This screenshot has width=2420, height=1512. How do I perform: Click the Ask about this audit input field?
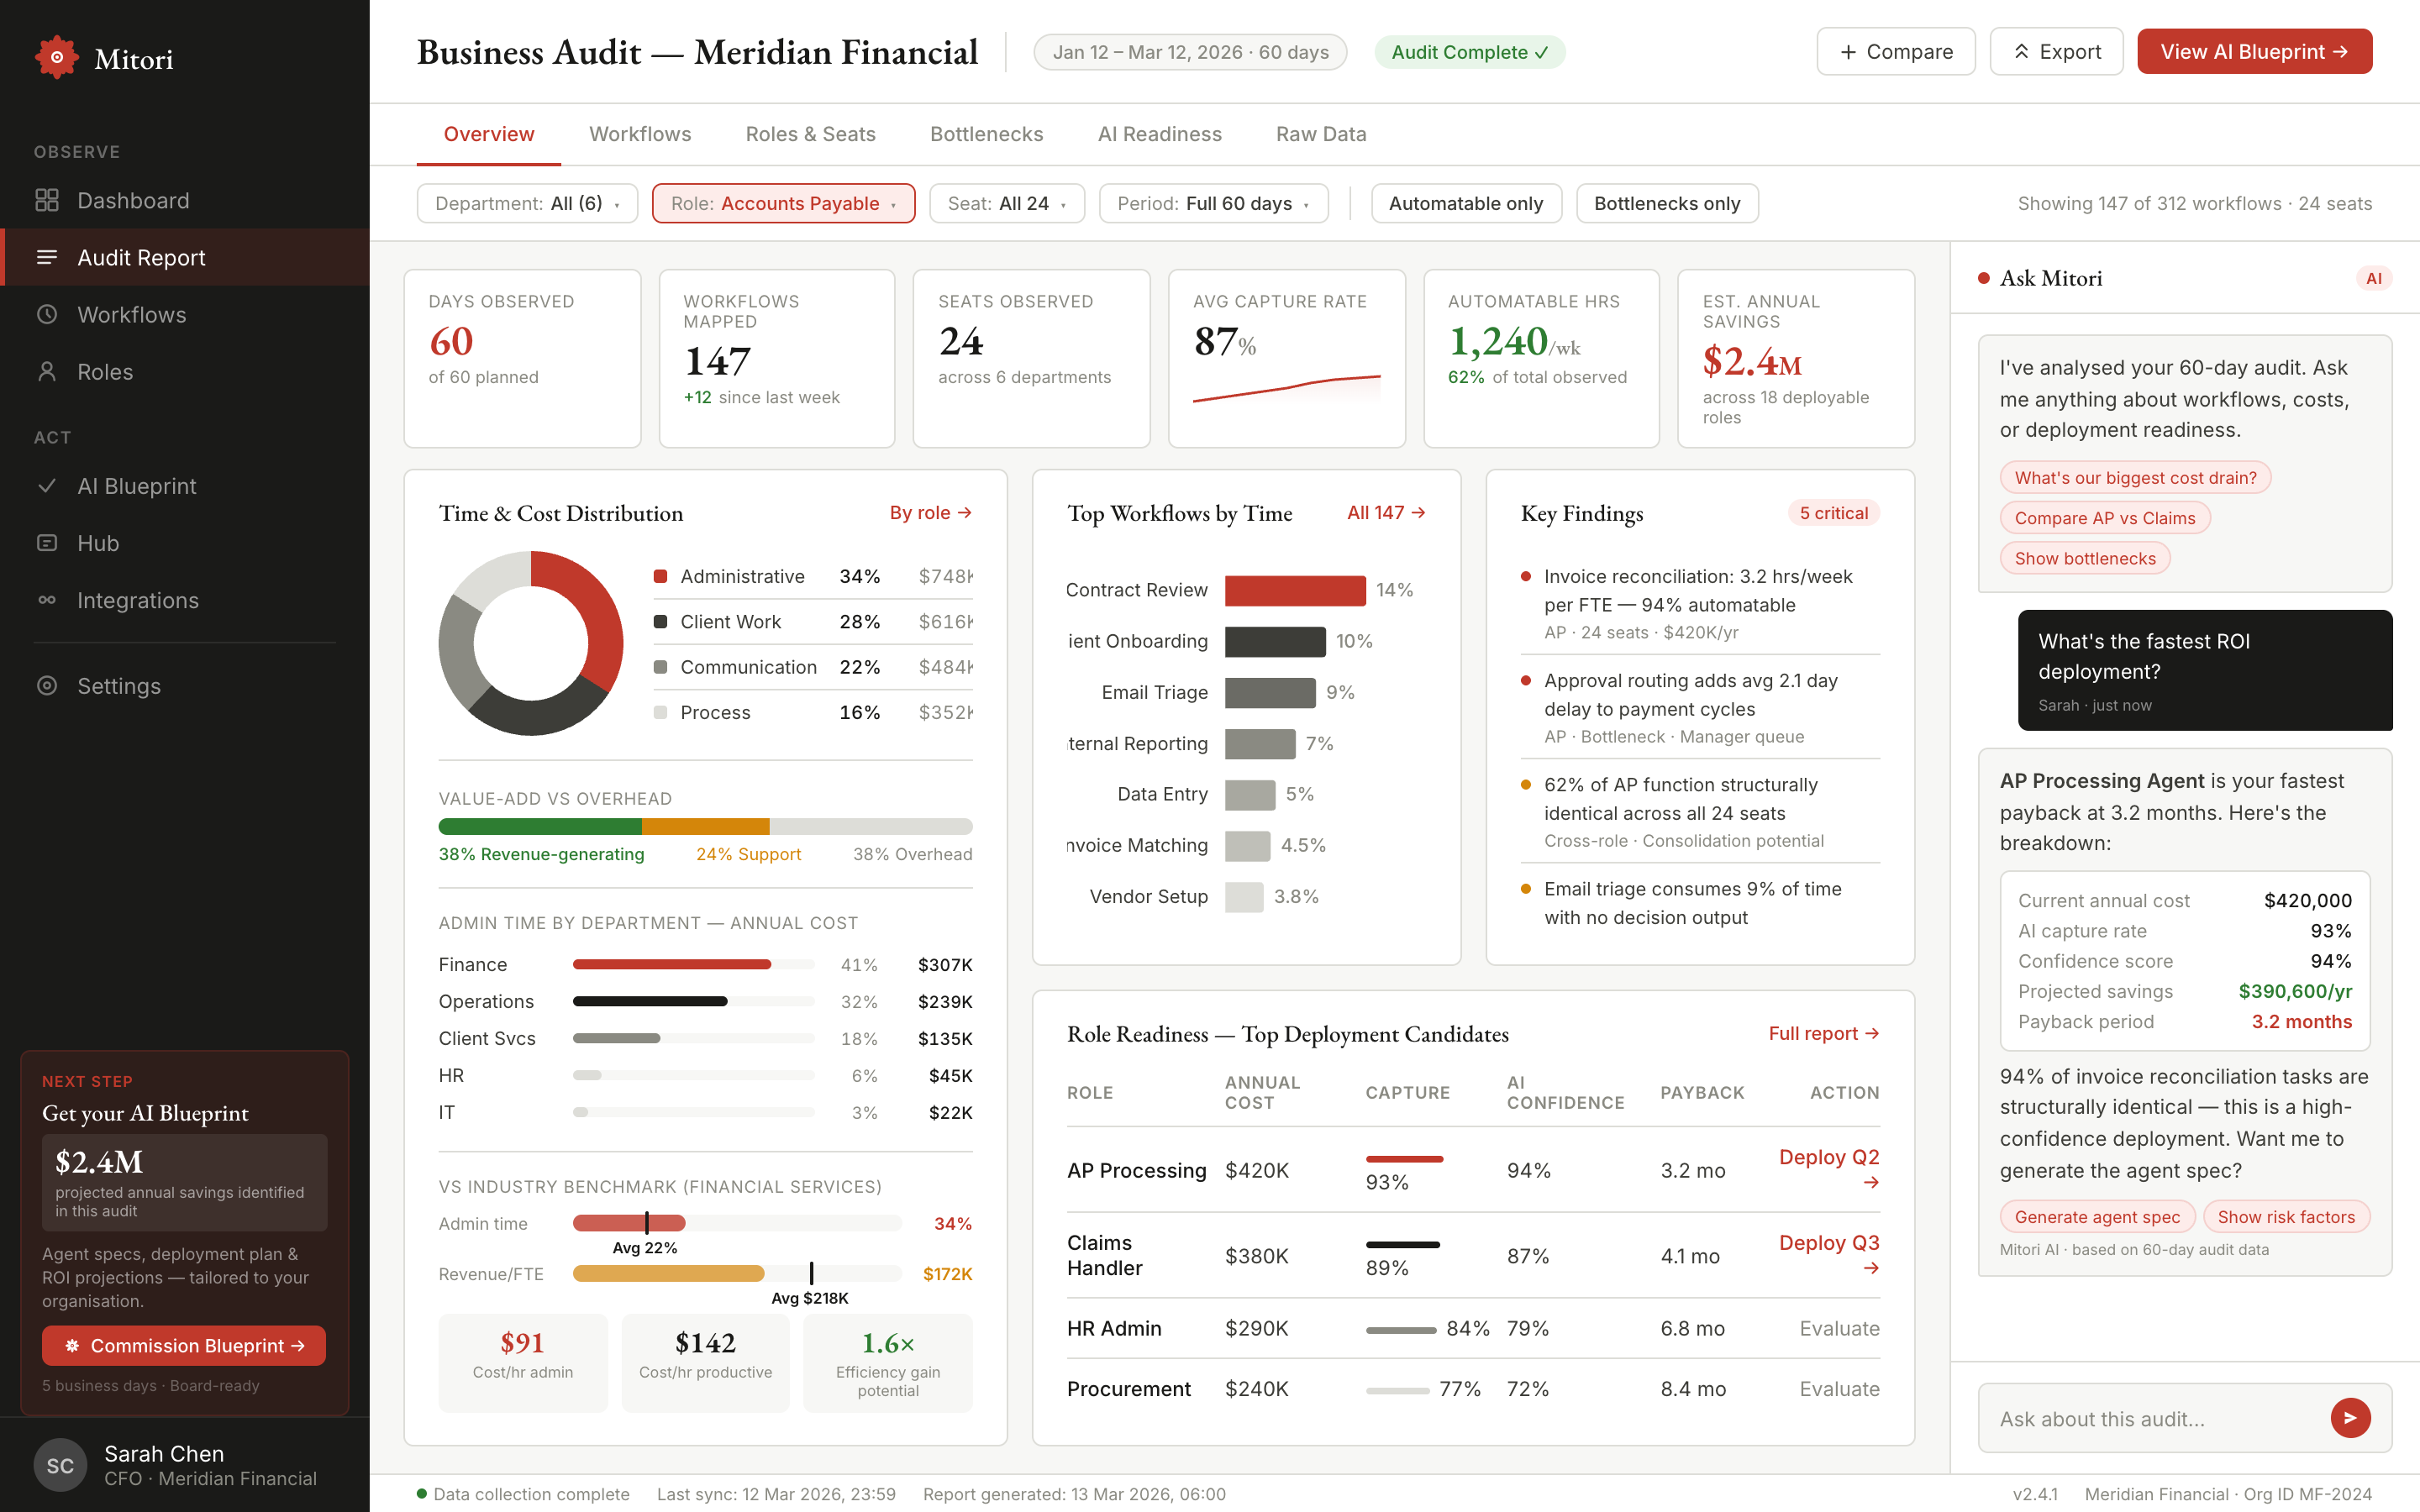click(x=2150, y=1418)
